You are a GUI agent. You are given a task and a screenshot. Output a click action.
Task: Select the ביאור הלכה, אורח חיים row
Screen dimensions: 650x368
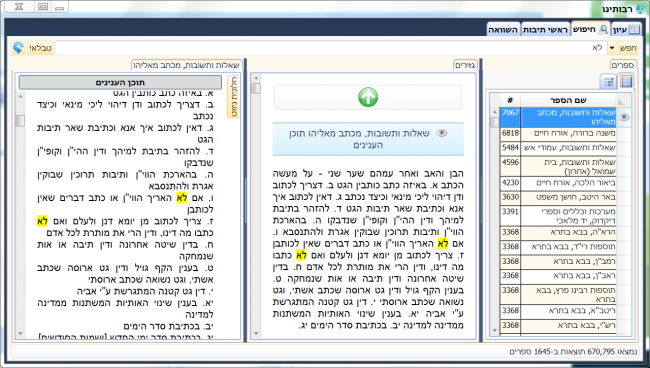tap(565, 183)
